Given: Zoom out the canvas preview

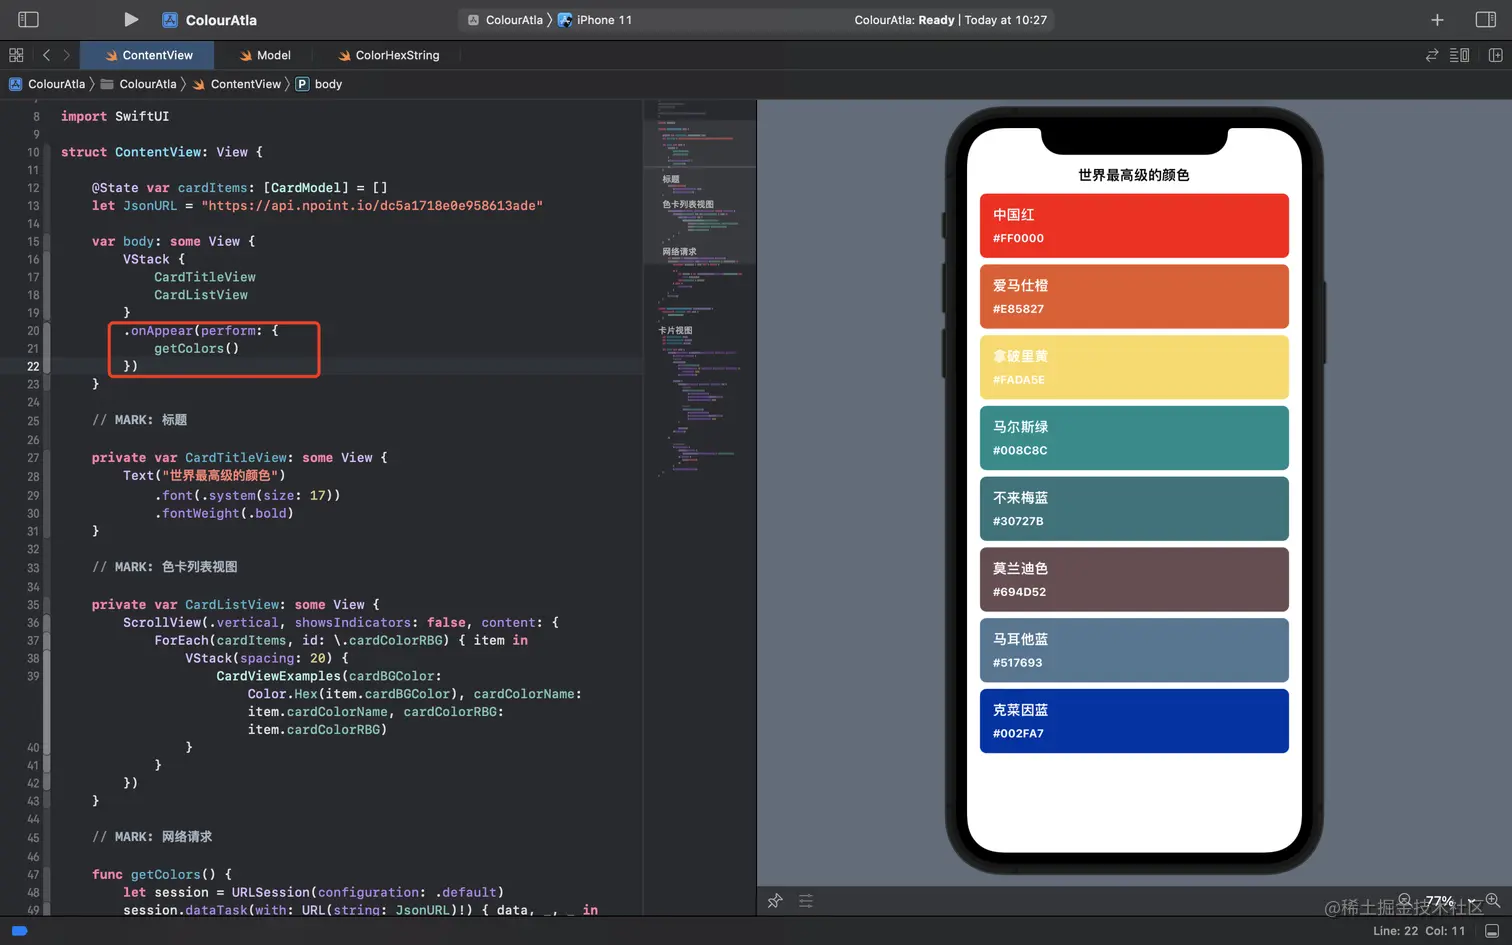Looking at the screenshot, I should click(x=1405, y=900).
